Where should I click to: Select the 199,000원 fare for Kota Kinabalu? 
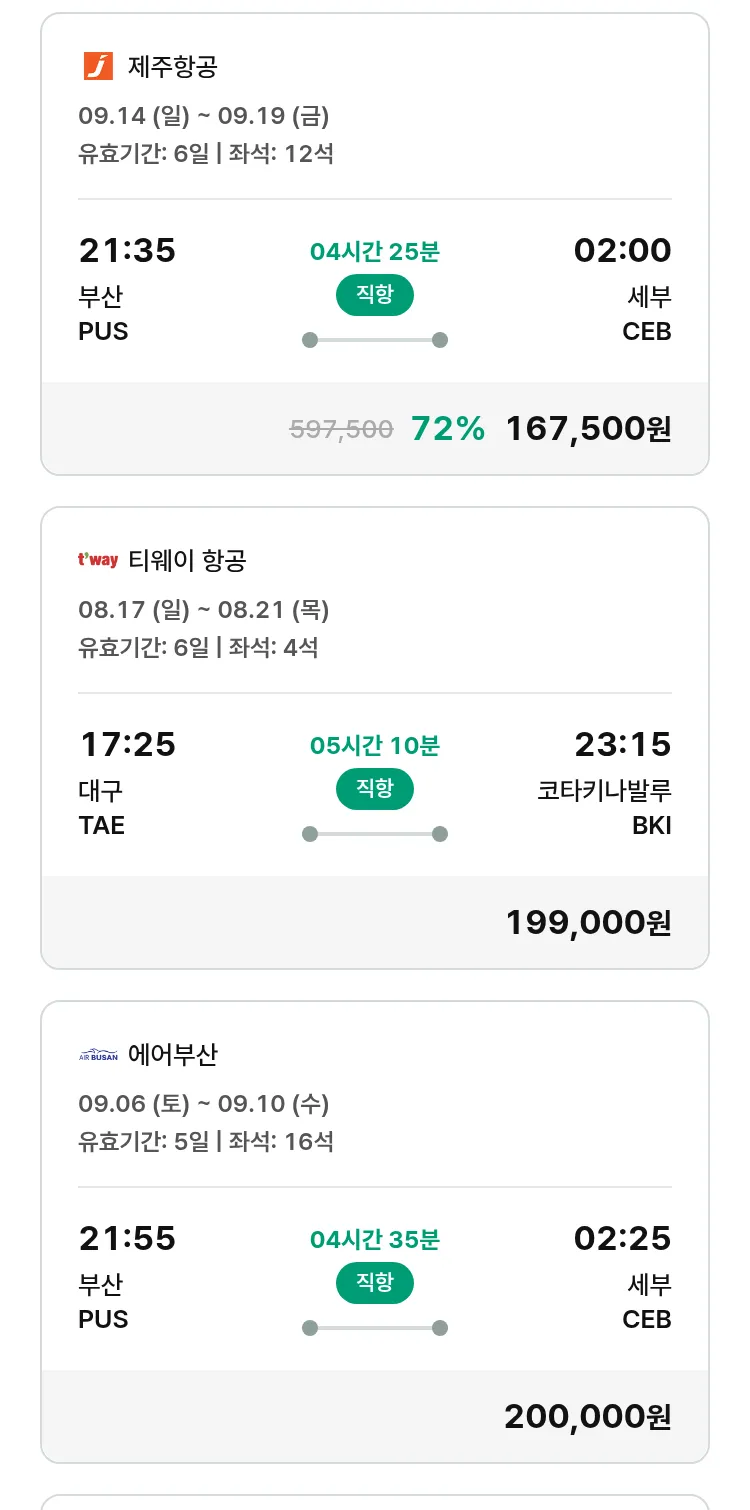(588, 922)
